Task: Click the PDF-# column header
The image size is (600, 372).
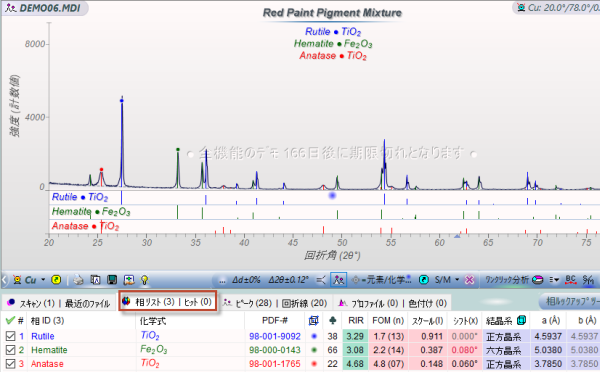Action: coord(275,320)
